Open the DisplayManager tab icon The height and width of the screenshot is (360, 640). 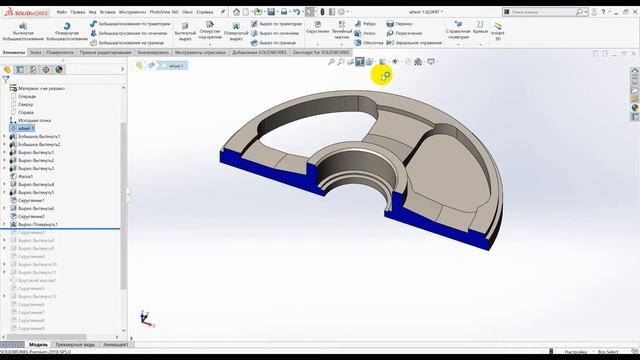point(59,70)
